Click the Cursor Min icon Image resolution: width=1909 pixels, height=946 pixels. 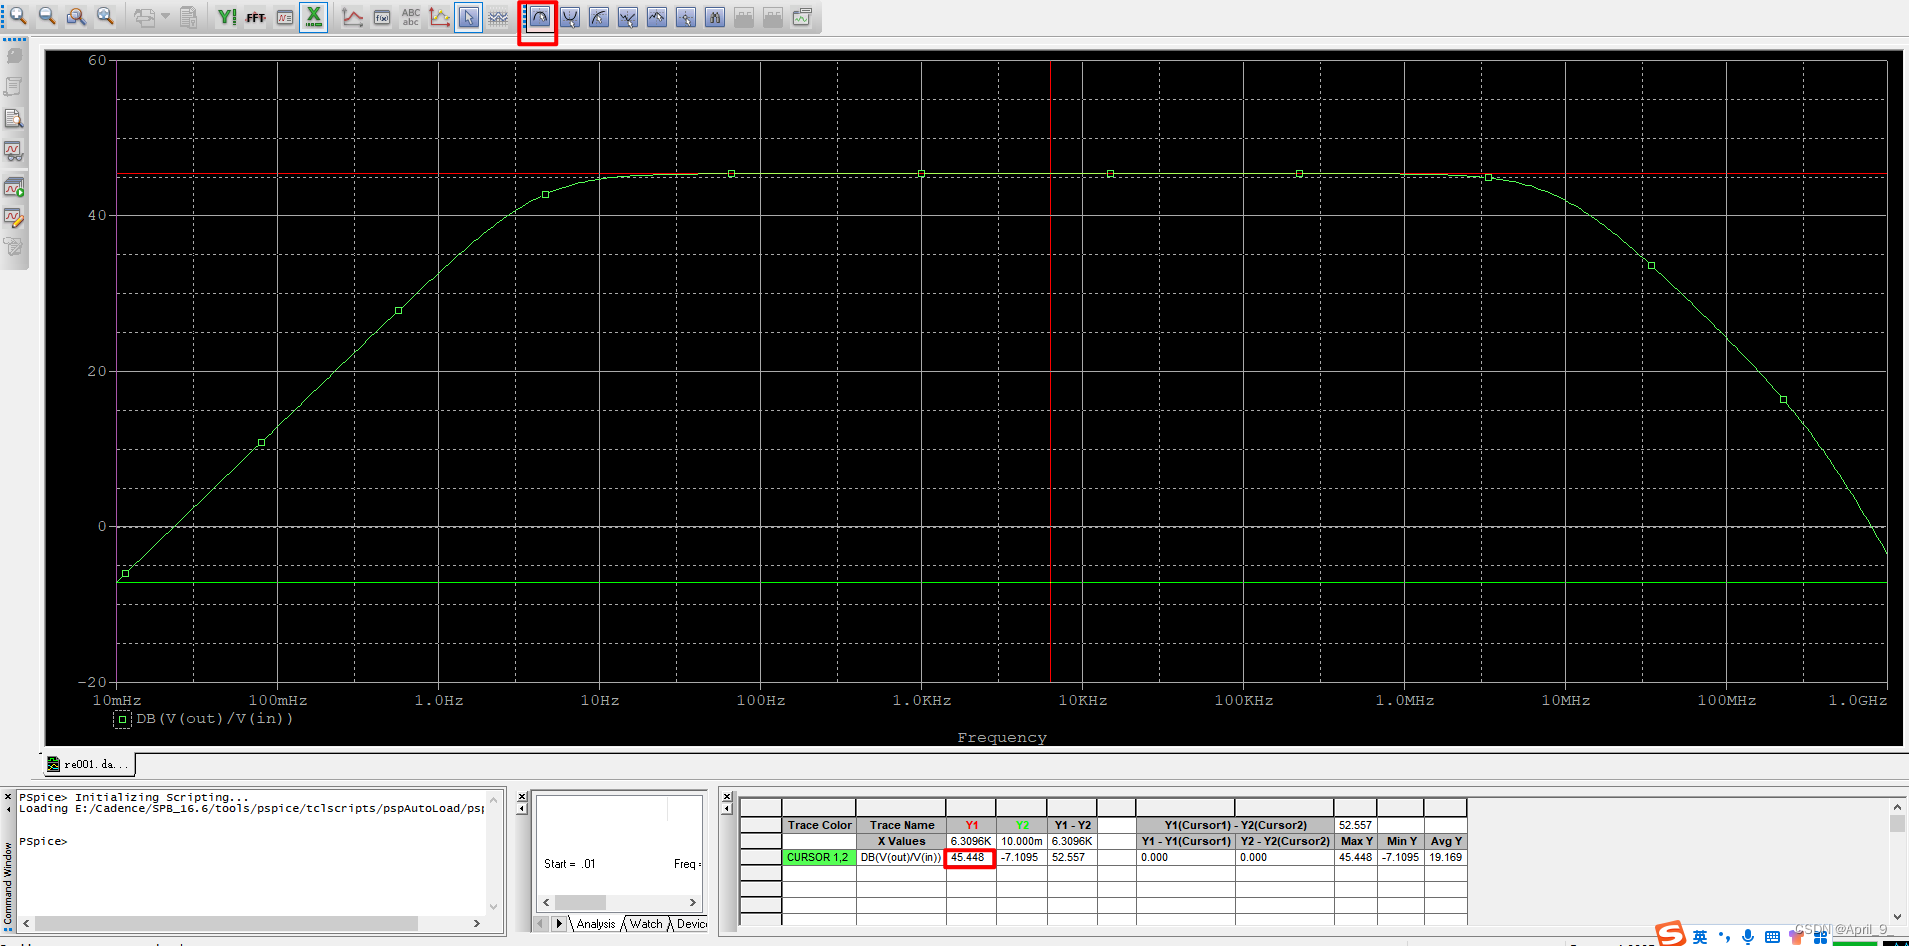(x=628, y=17)
